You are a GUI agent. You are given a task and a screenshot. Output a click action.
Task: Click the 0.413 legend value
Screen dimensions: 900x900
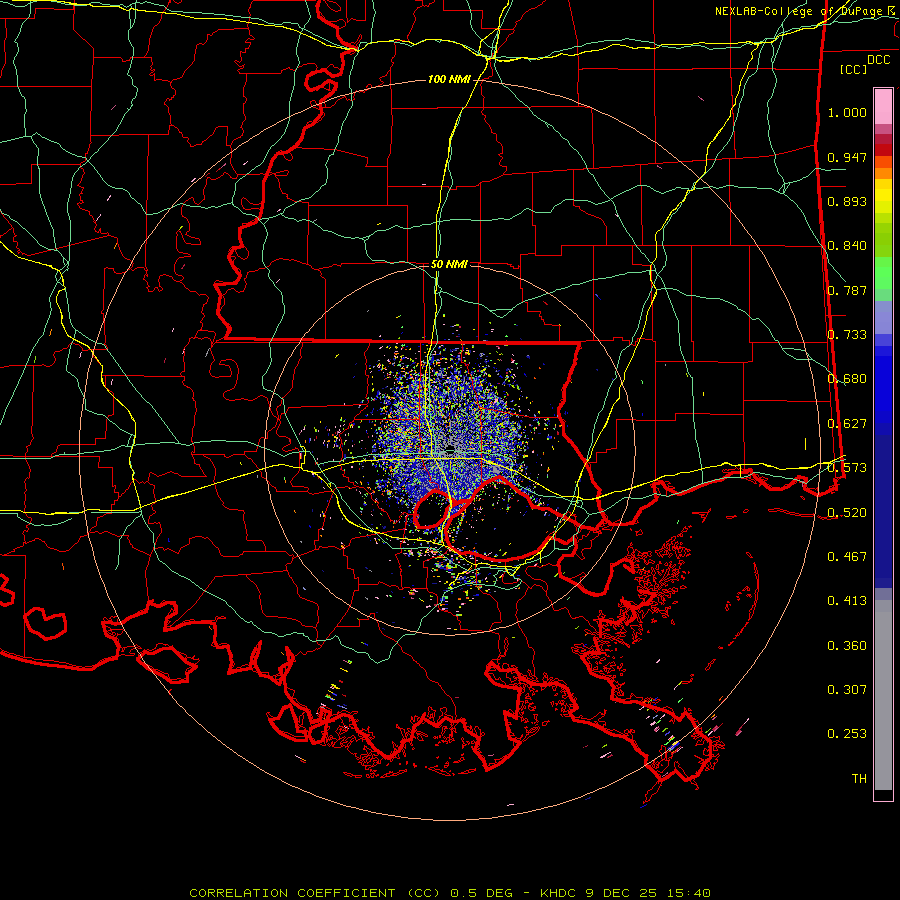847,601
